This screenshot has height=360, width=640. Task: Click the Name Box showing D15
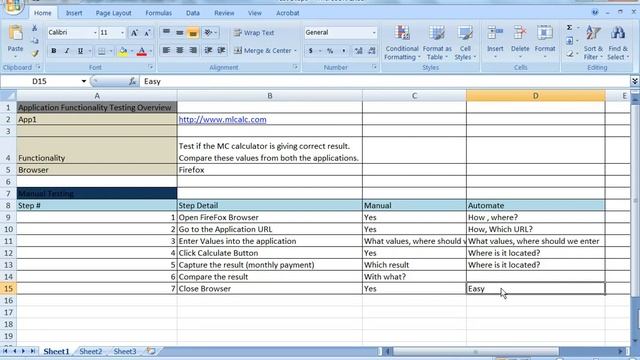click(39, 81)
